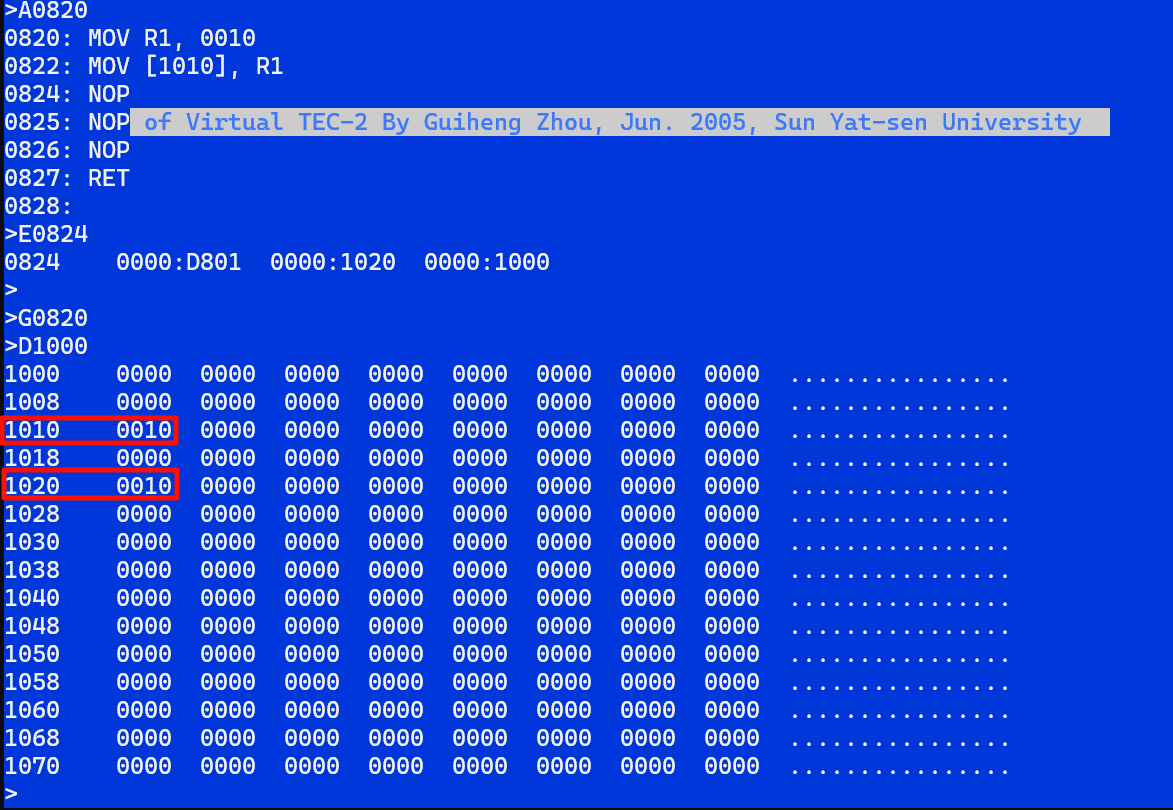Click the 1070 address row label
The width and height of the screenshot is (1173, 810).
pyautogui.click(x=32, y=767)
